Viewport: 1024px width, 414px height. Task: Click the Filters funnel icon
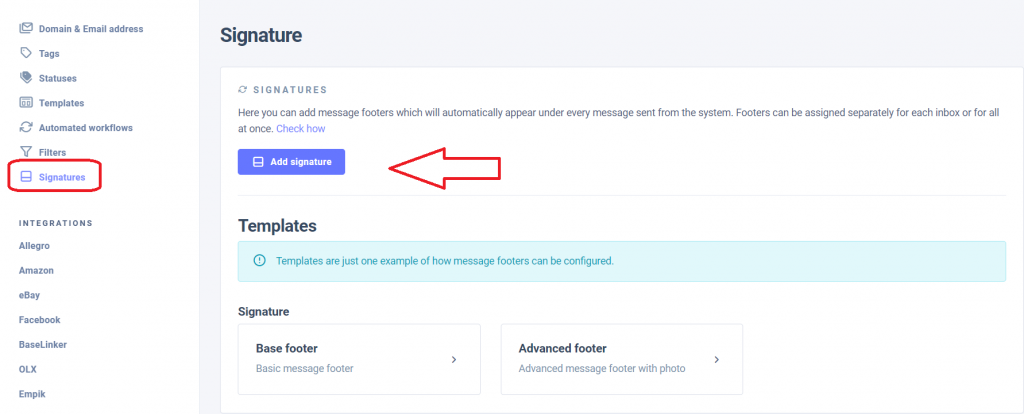click(x=26, y=152)
